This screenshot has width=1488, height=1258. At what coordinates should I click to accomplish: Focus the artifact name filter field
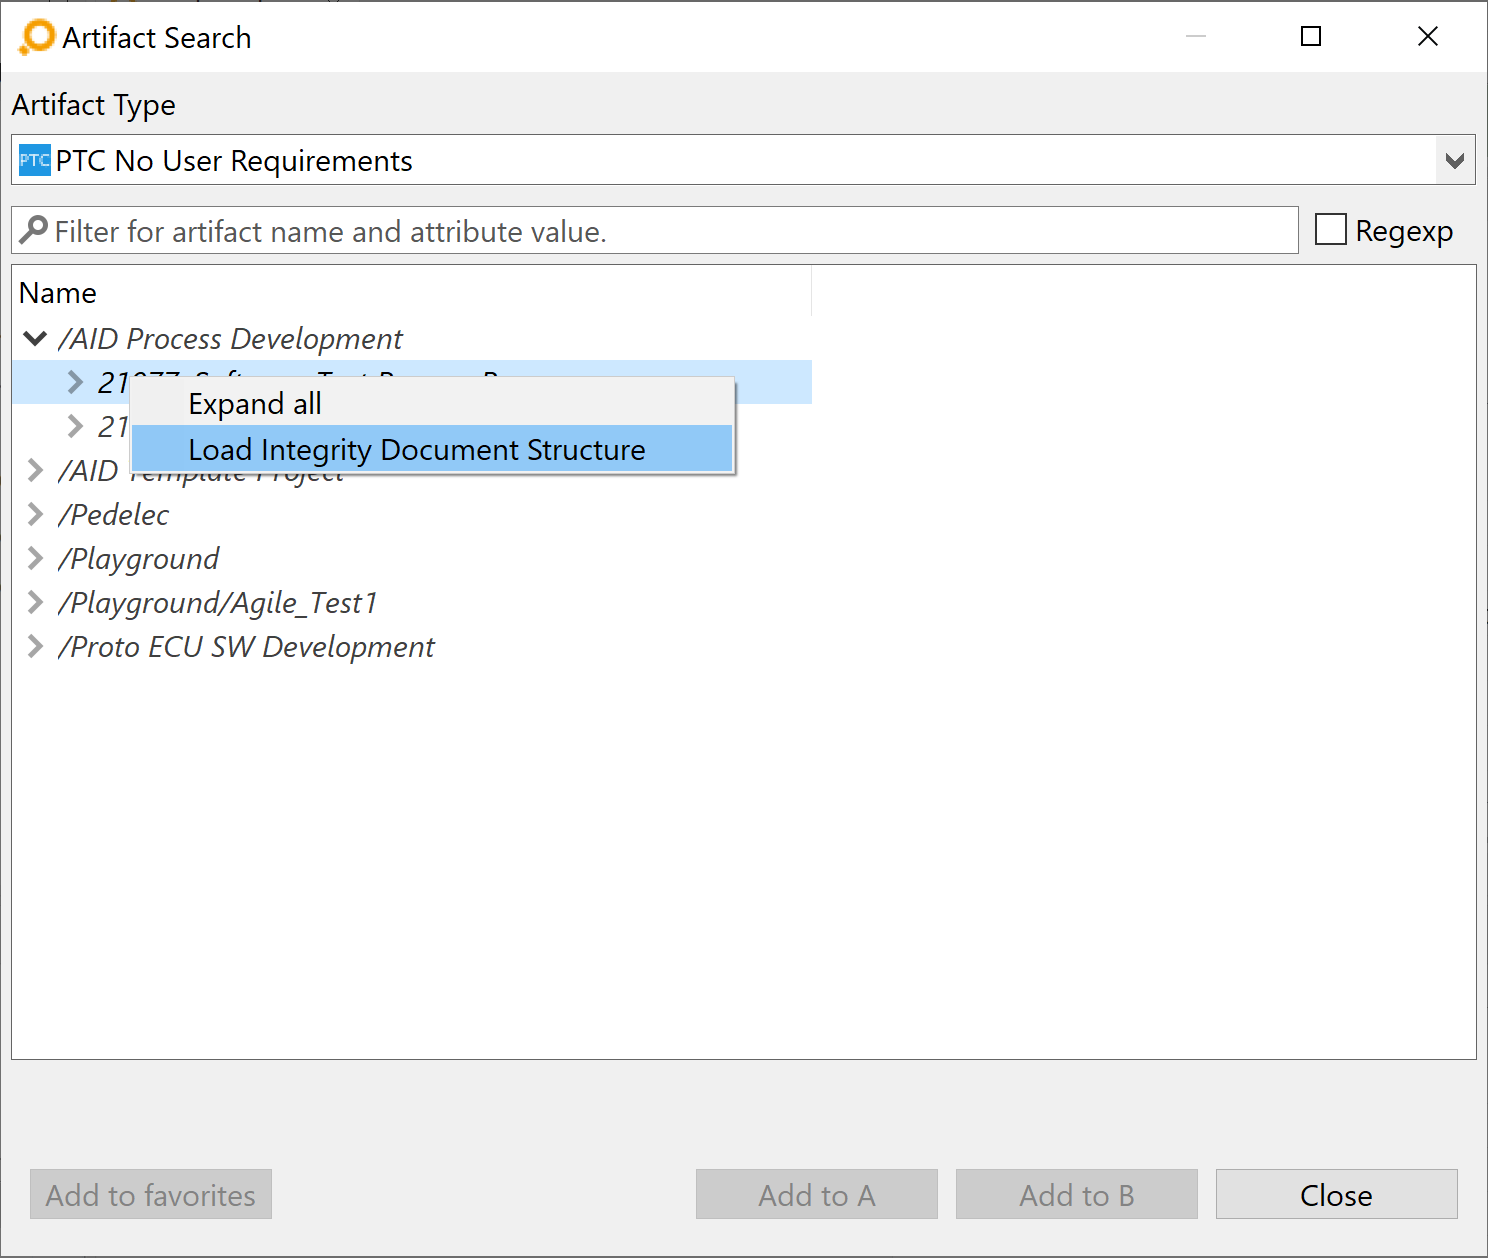(x=655, y=230)
